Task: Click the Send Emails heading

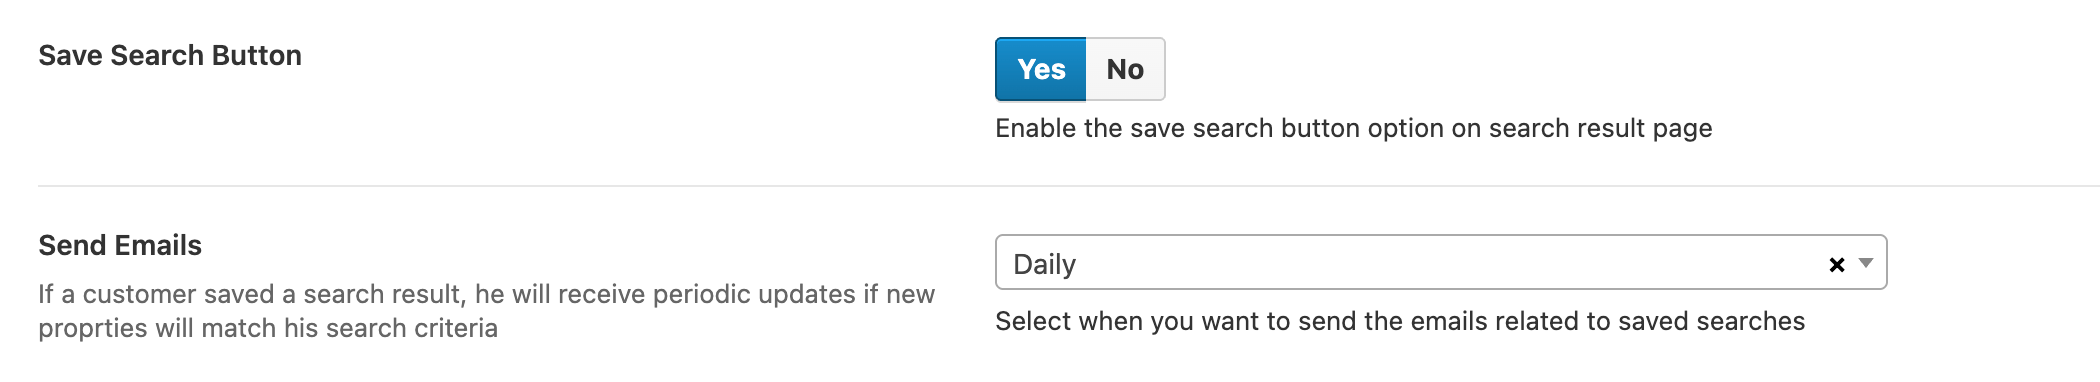Action: pyautogui.click(x=120, y=245)
